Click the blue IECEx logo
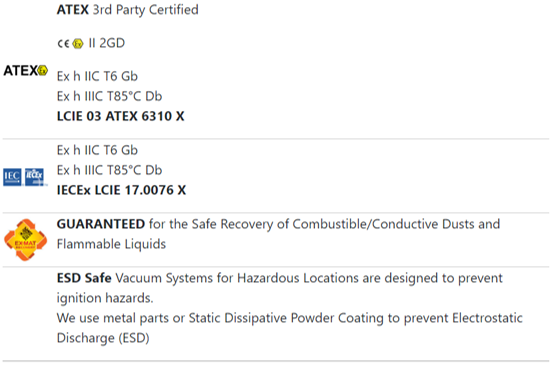553x369 pixels. point(34,176)
